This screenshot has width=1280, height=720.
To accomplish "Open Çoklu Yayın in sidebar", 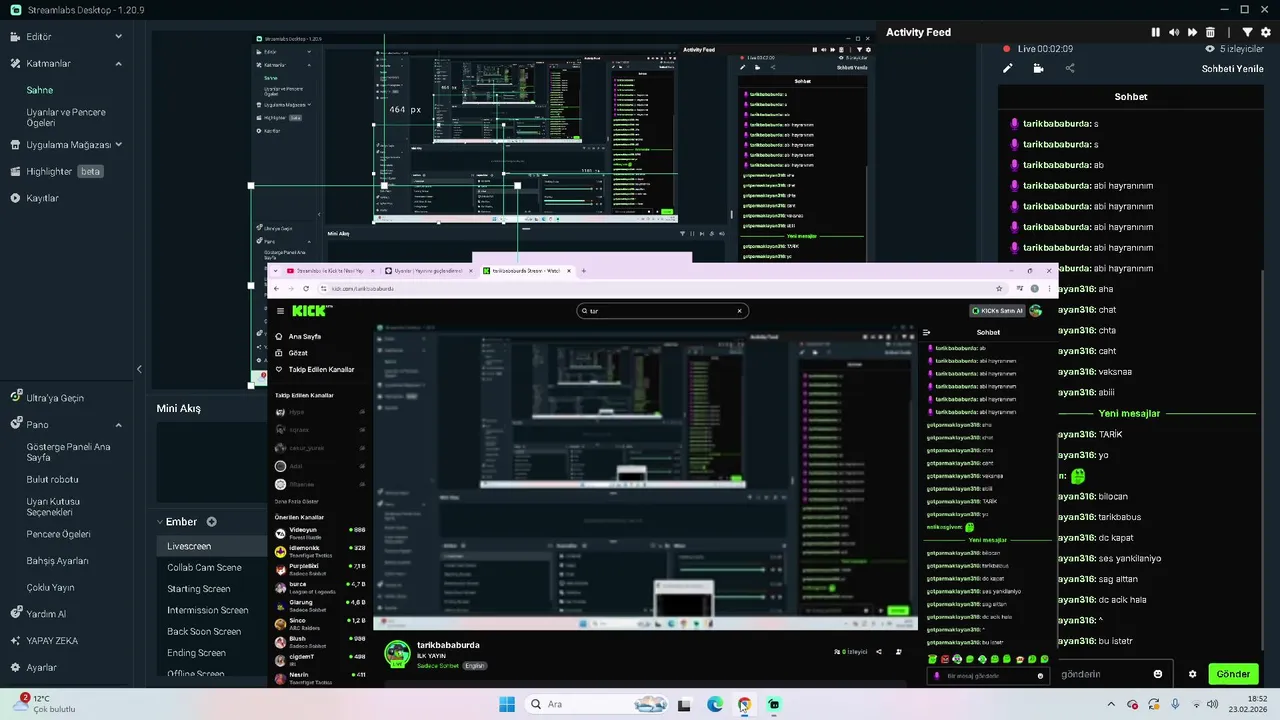I will point(50,588).
